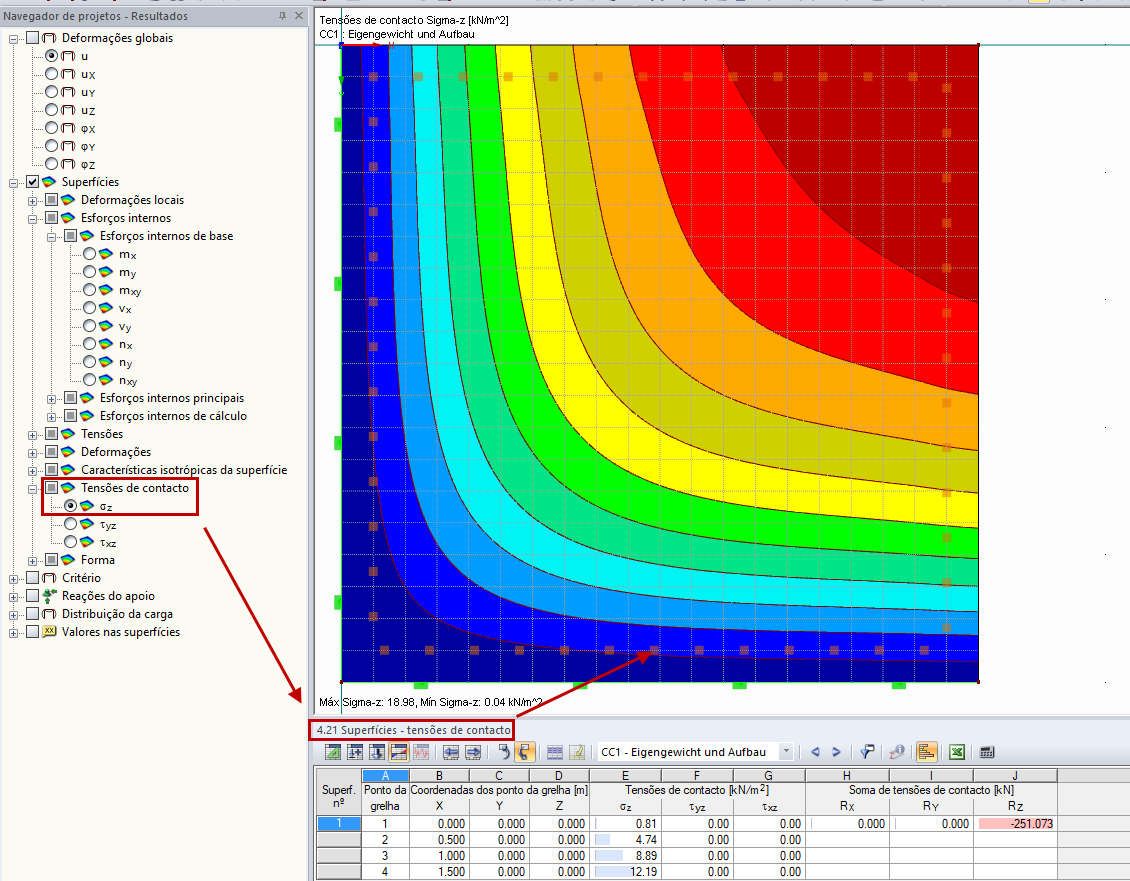
Task: Click the jump-right blue arrow table icon
Action: click(x=473, y=752)
